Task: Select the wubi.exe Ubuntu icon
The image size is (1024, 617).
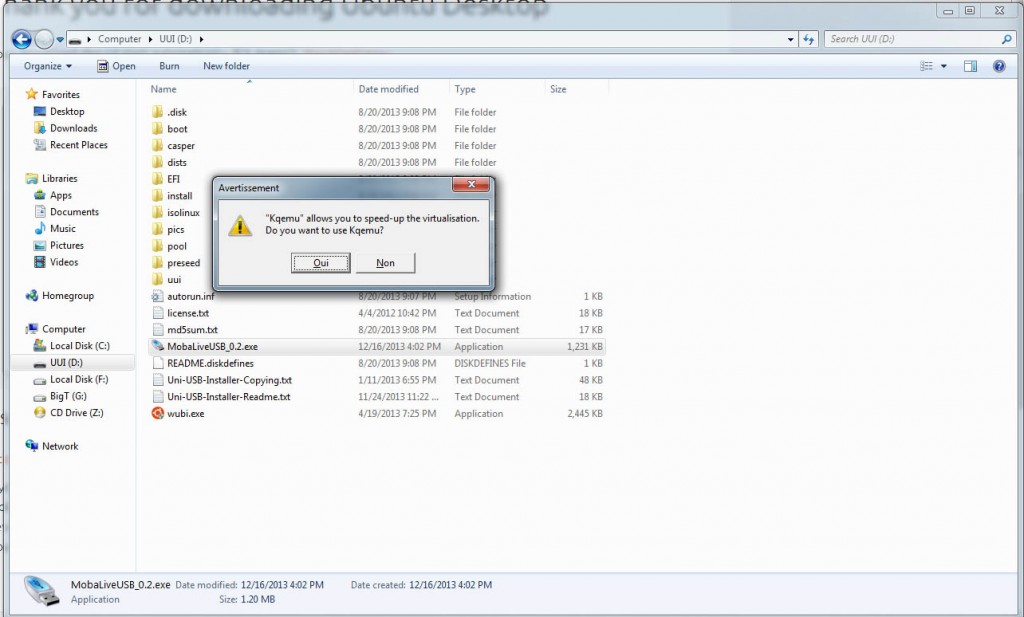Action: 157,413
